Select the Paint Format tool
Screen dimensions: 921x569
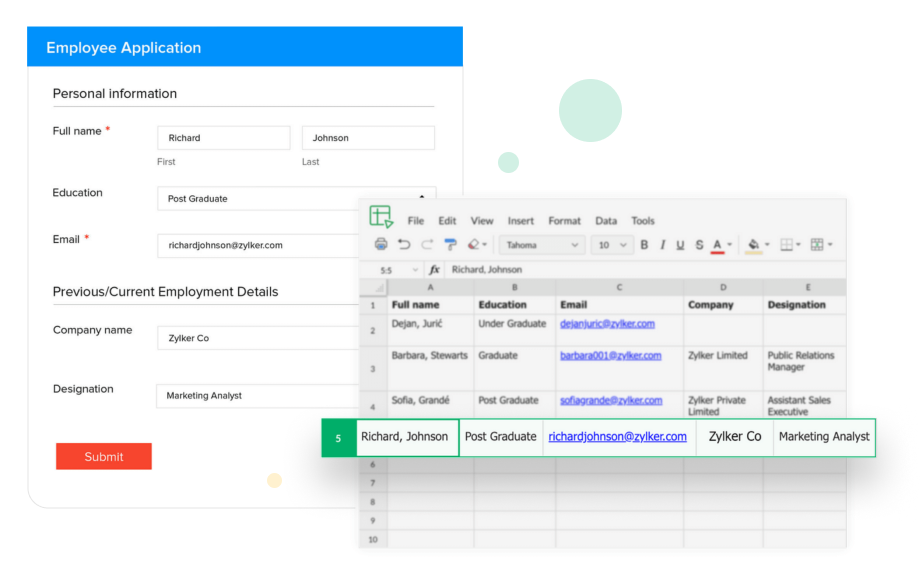(450, 245)
